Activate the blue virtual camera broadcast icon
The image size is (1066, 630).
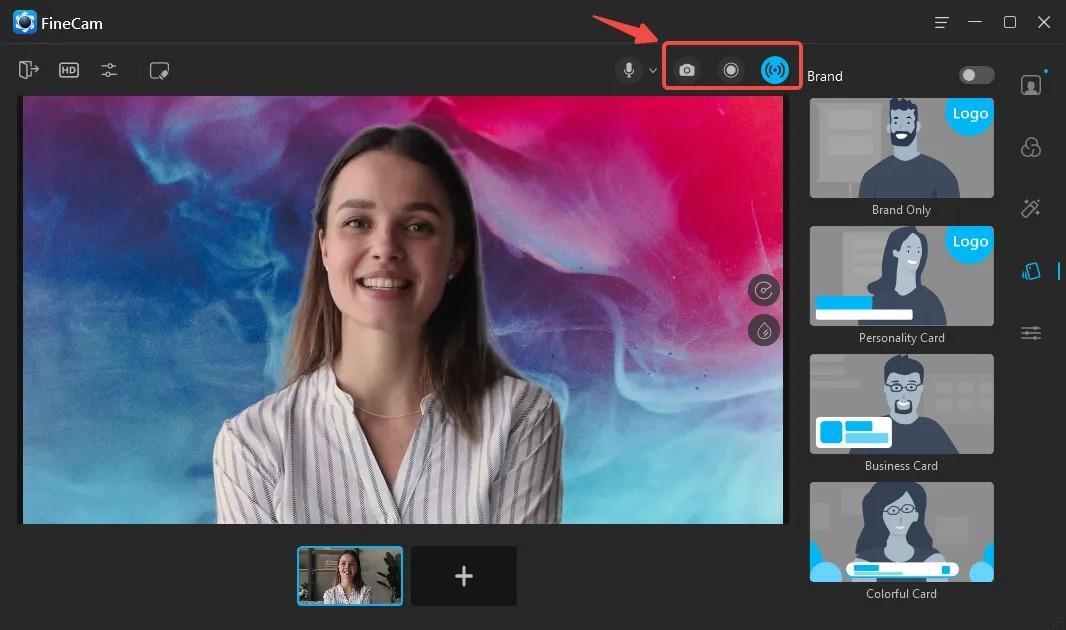tap(774, 70)
